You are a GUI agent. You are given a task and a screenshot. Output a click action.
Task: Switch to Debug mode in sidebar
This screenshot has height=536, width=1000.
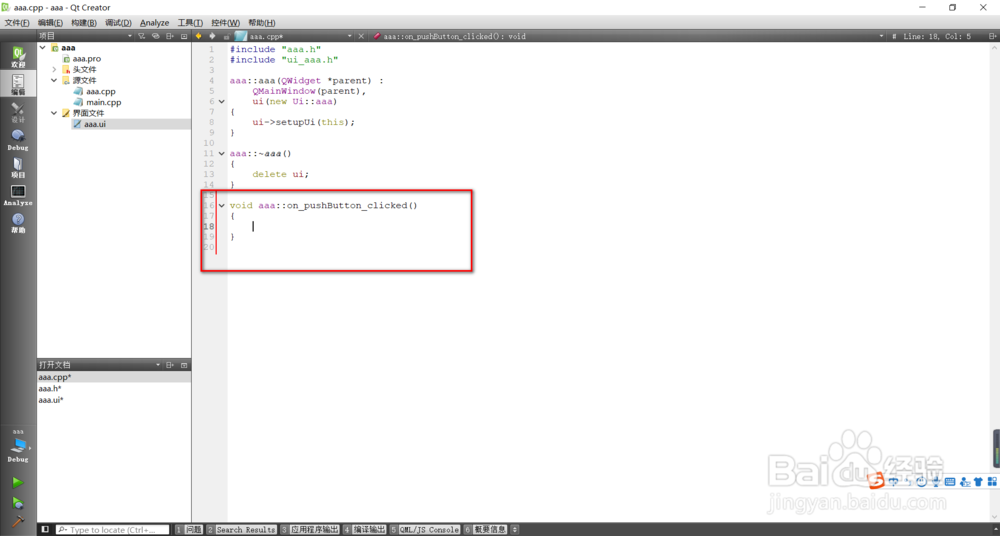[18, 140]
